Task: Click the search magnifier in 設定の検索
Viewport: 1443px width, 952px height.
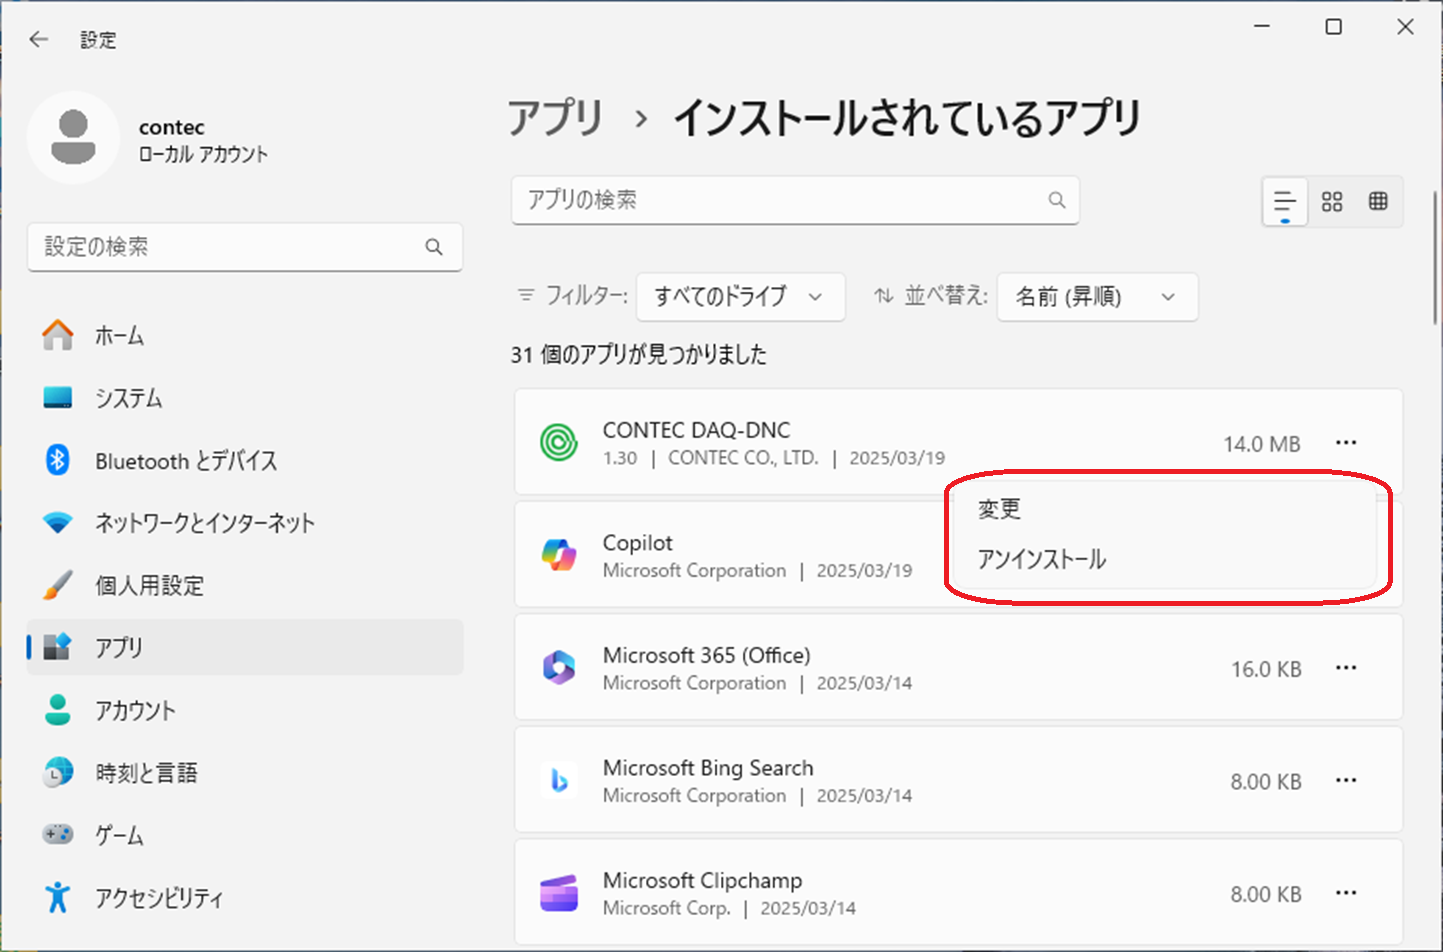Action: click(x=434, y=247)
